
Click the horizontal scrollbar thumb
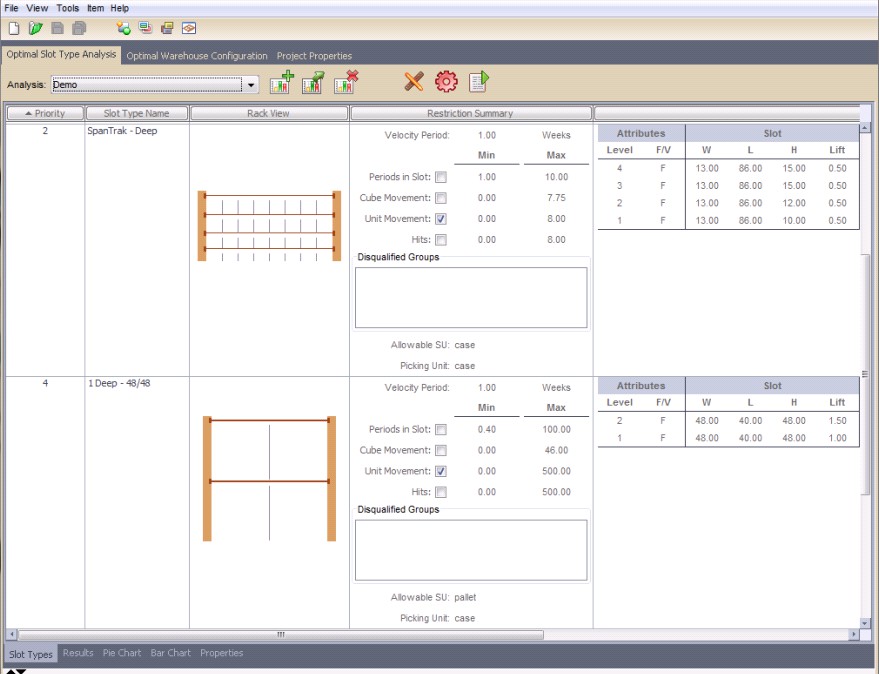(281, 634)
